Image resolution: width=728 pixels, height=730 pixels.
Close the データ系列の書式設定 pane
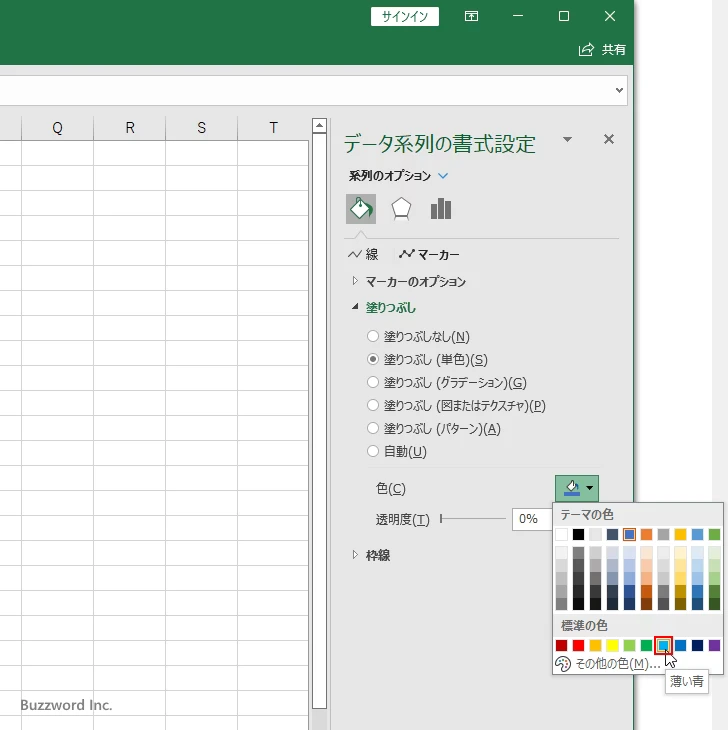608,139
